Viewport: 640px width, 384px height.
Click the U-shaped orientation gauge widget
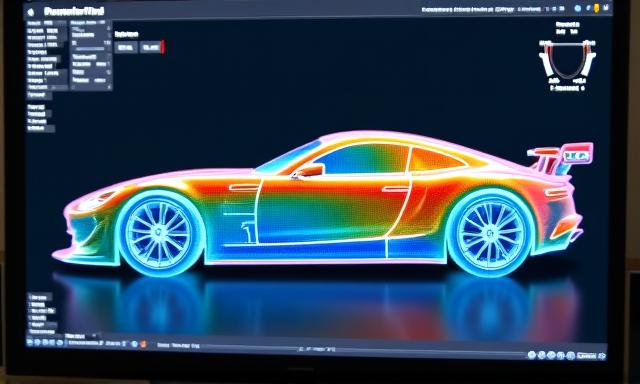coord(567,61)
